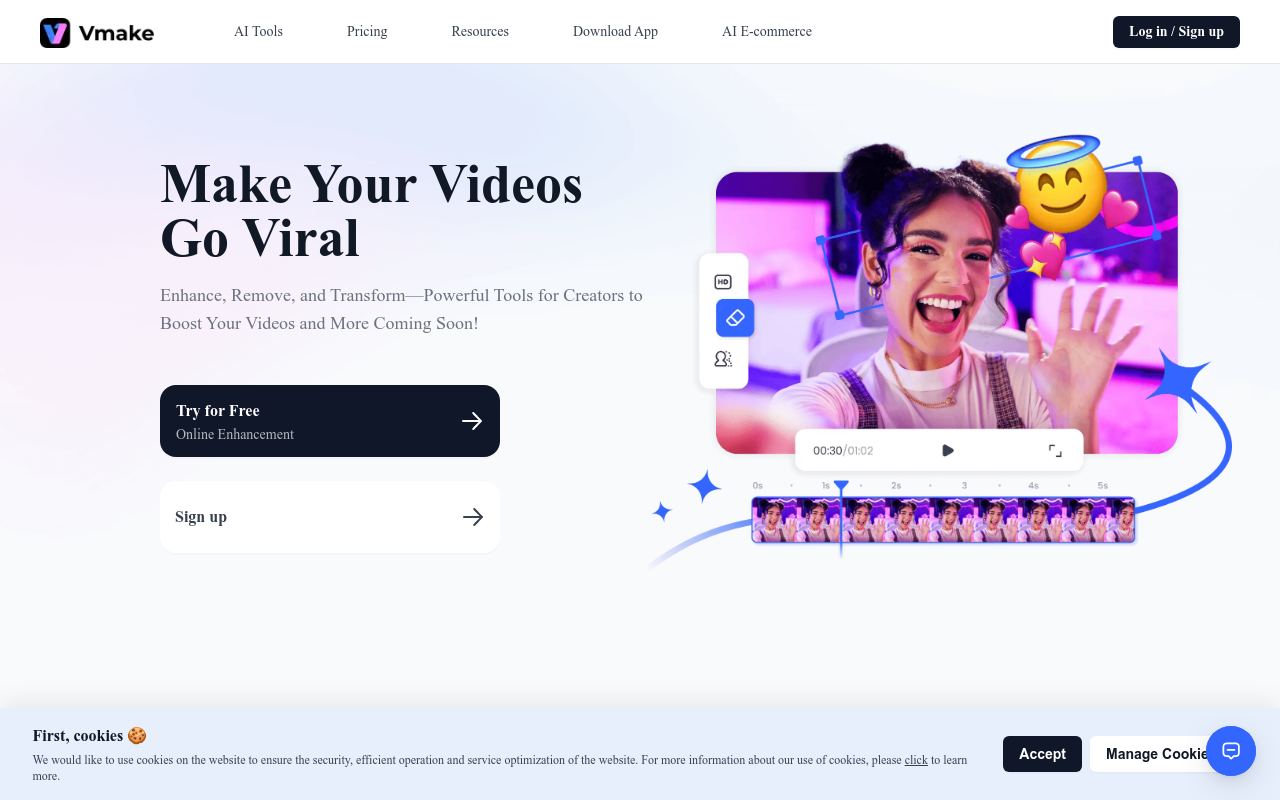Toggle fullscreen on the preview player
This screenshot has height=800, width=1280.
pyautogui.click(x=1055, y=451)
